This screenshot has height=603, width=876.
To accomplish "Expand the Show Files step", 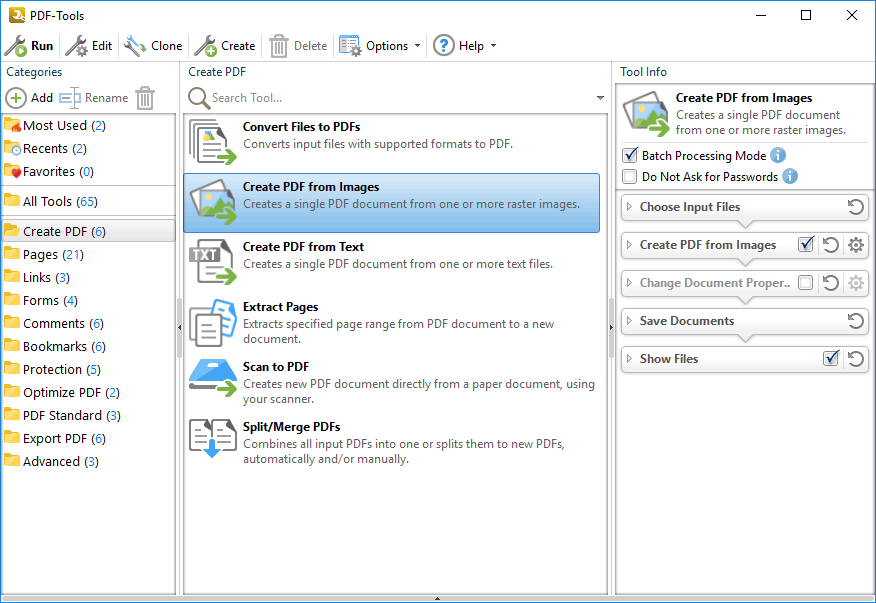I will click(629, 359).
